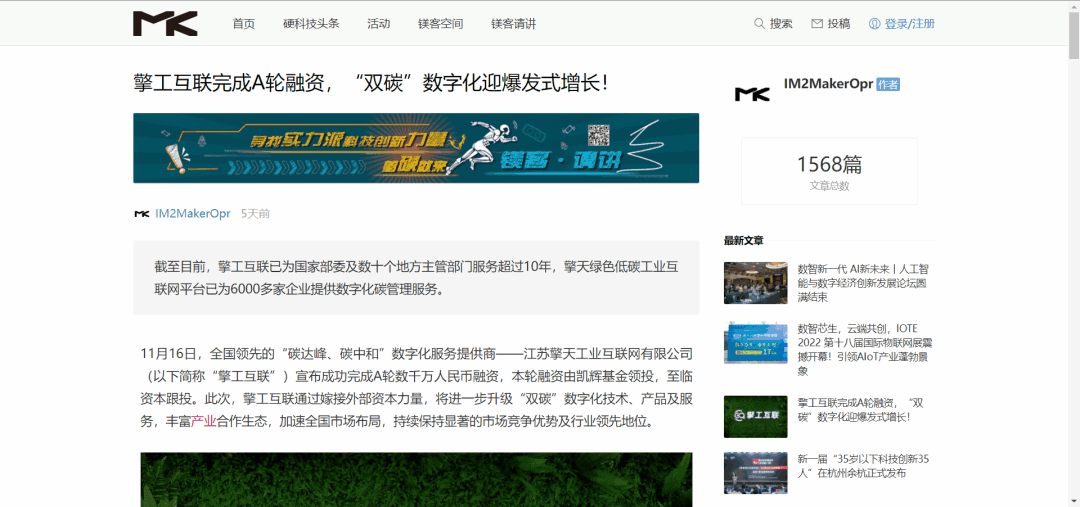
Task: Click the 1568篇 article count box
Action: point(829,171)
